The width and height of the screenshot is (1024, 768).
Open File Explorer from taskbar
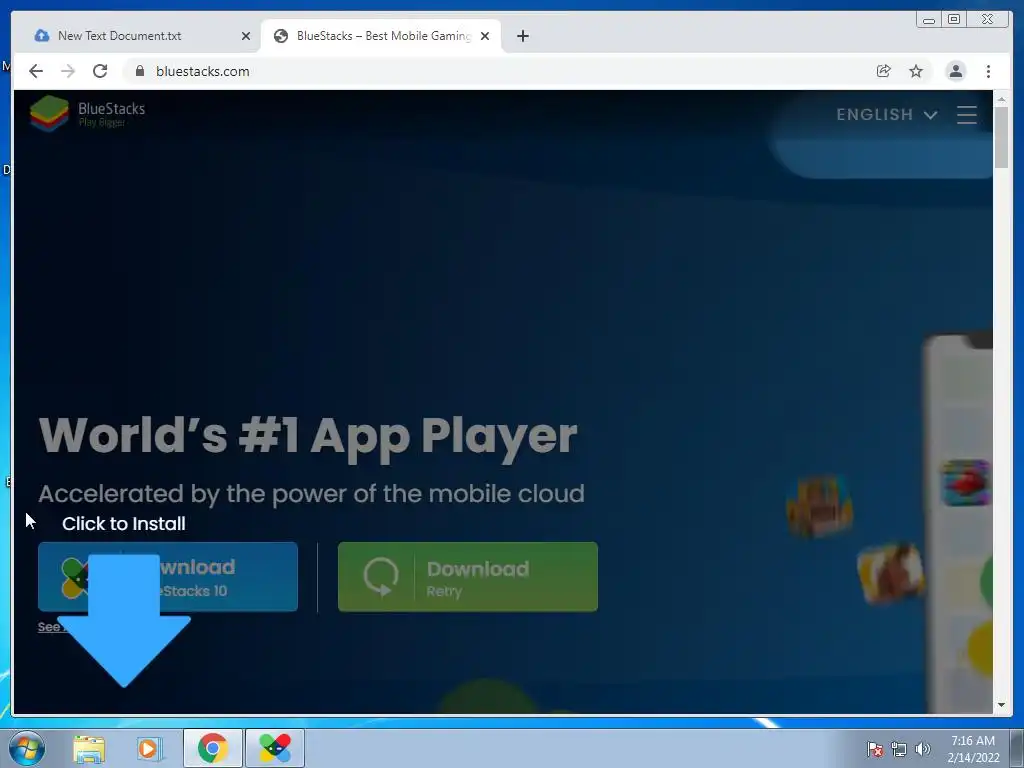89,748
